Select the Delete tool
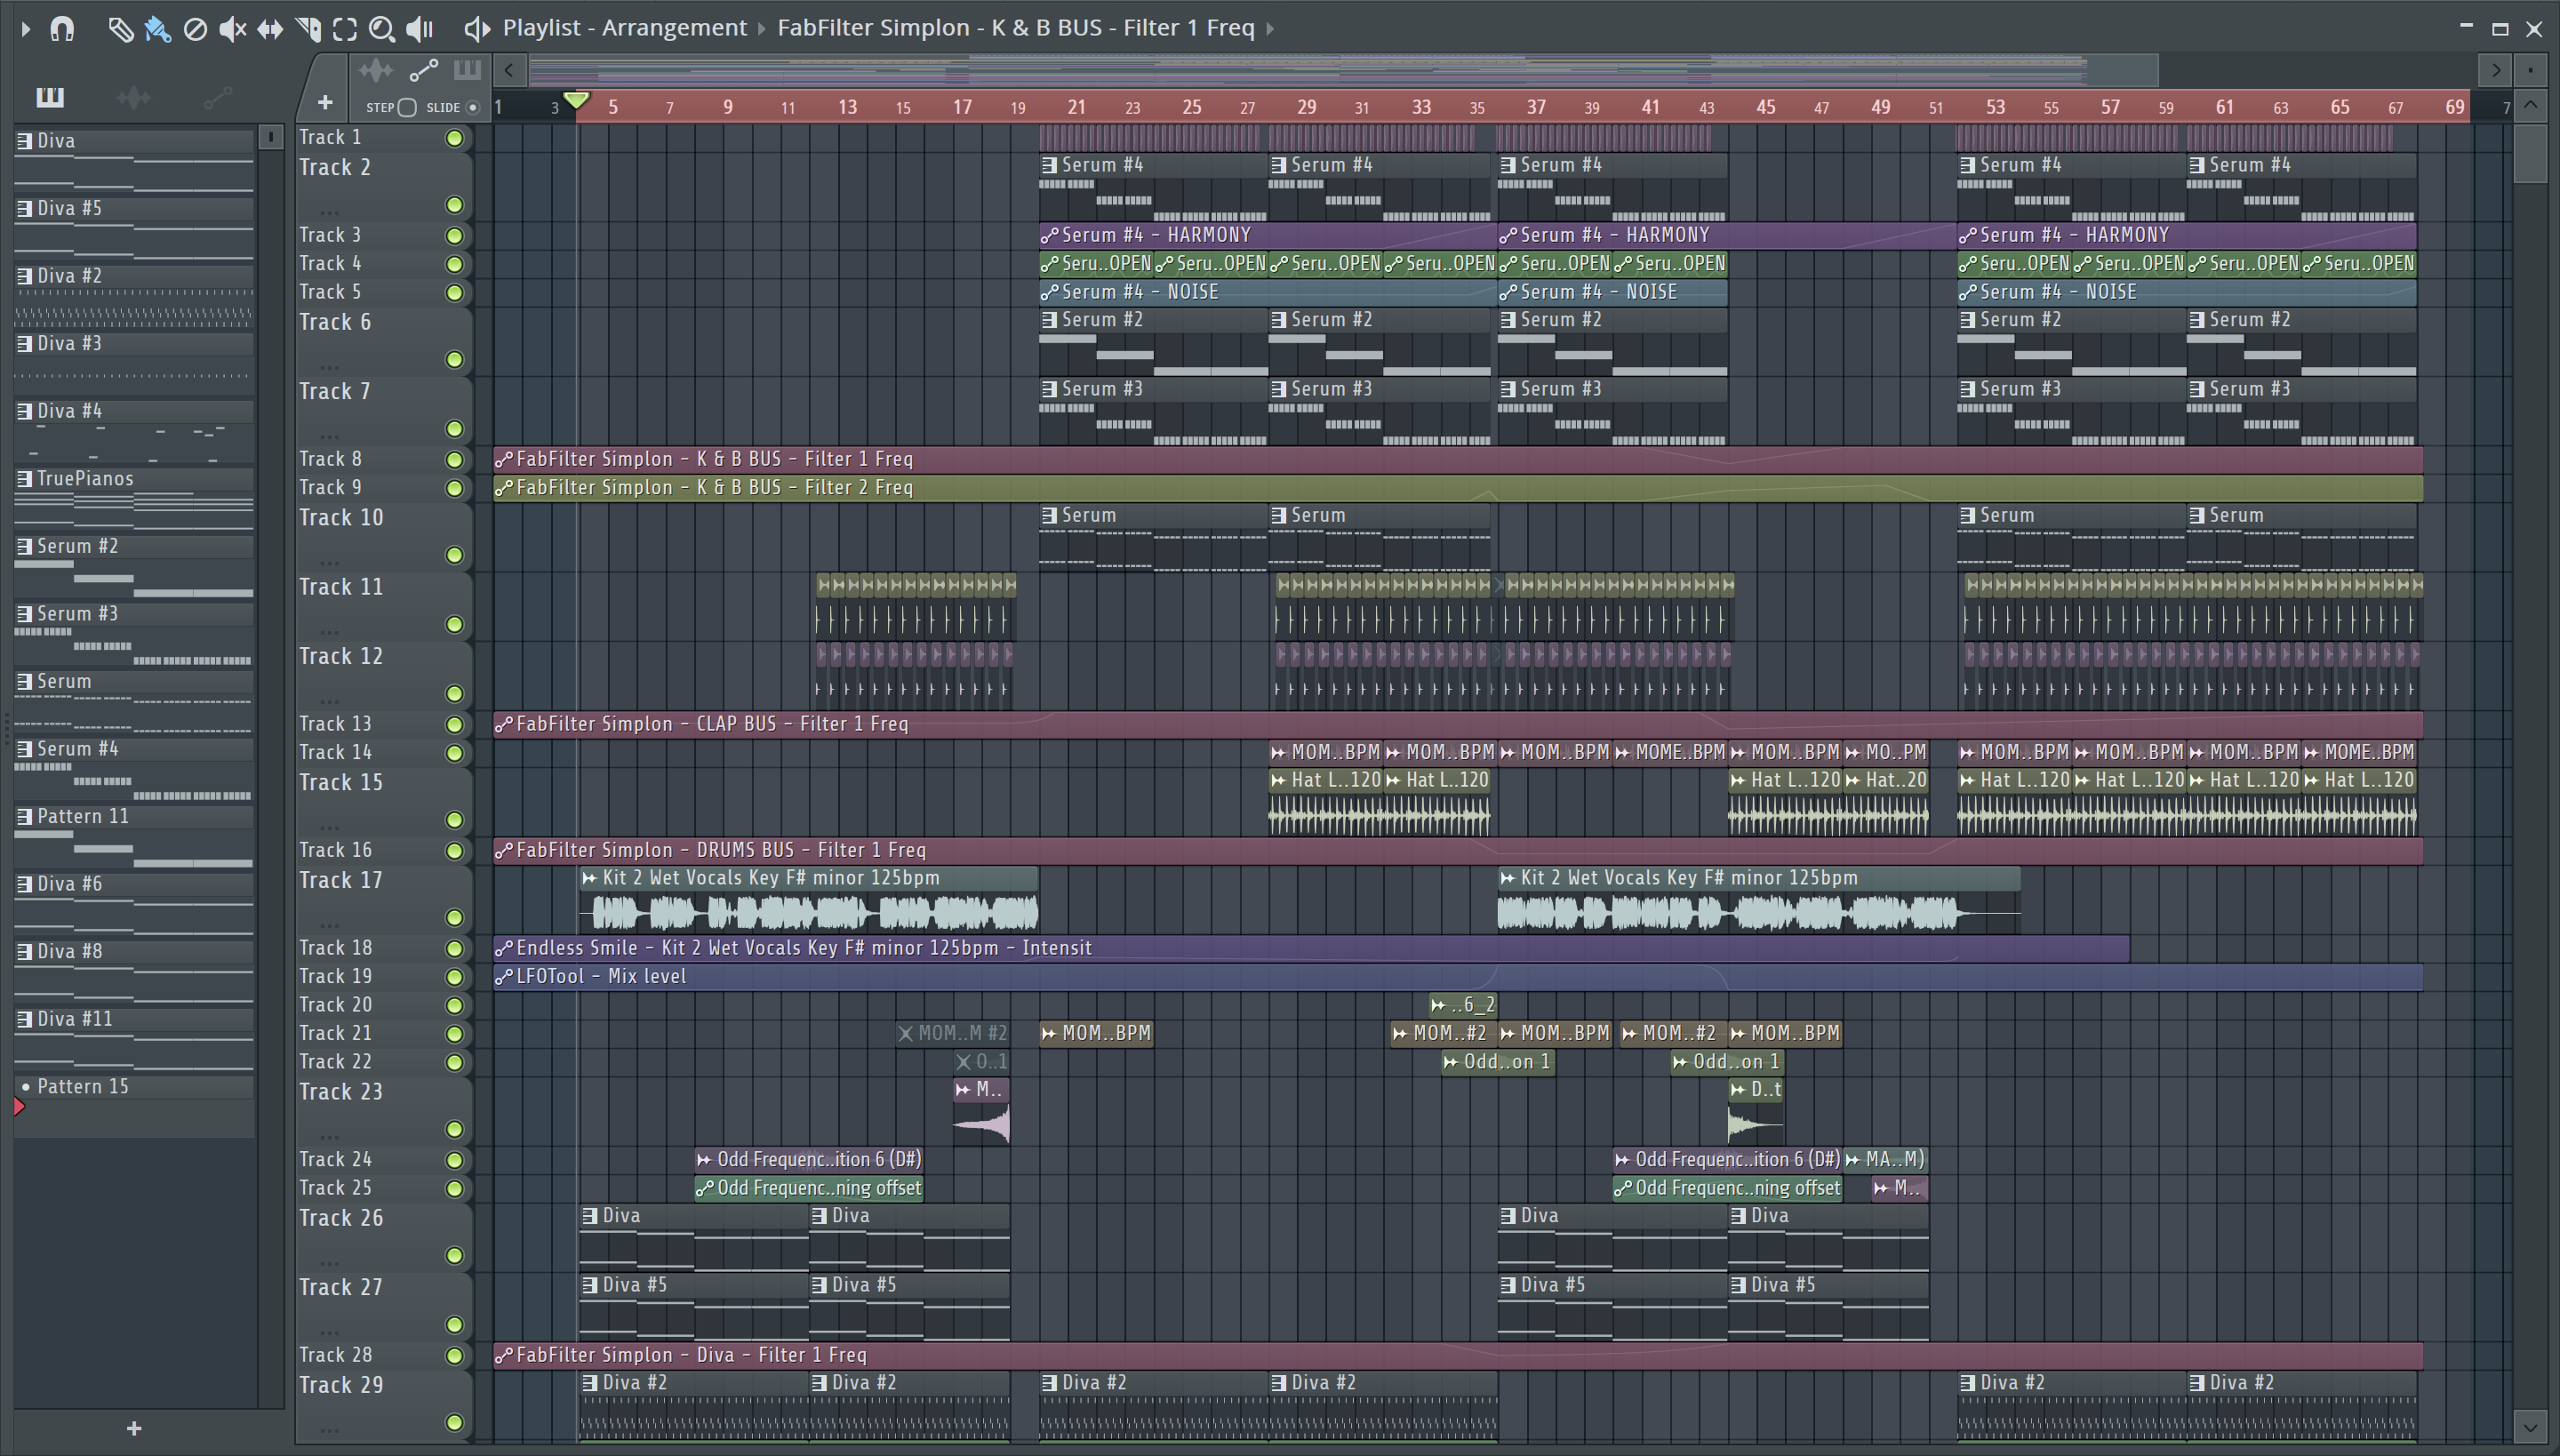 coord(195,29)
